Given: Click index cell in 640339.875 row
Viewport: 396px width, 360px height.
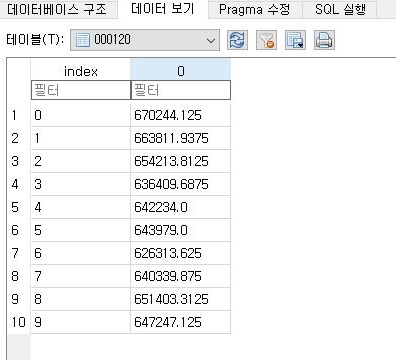Looking at the screenshot, I should tap(81, 276).
